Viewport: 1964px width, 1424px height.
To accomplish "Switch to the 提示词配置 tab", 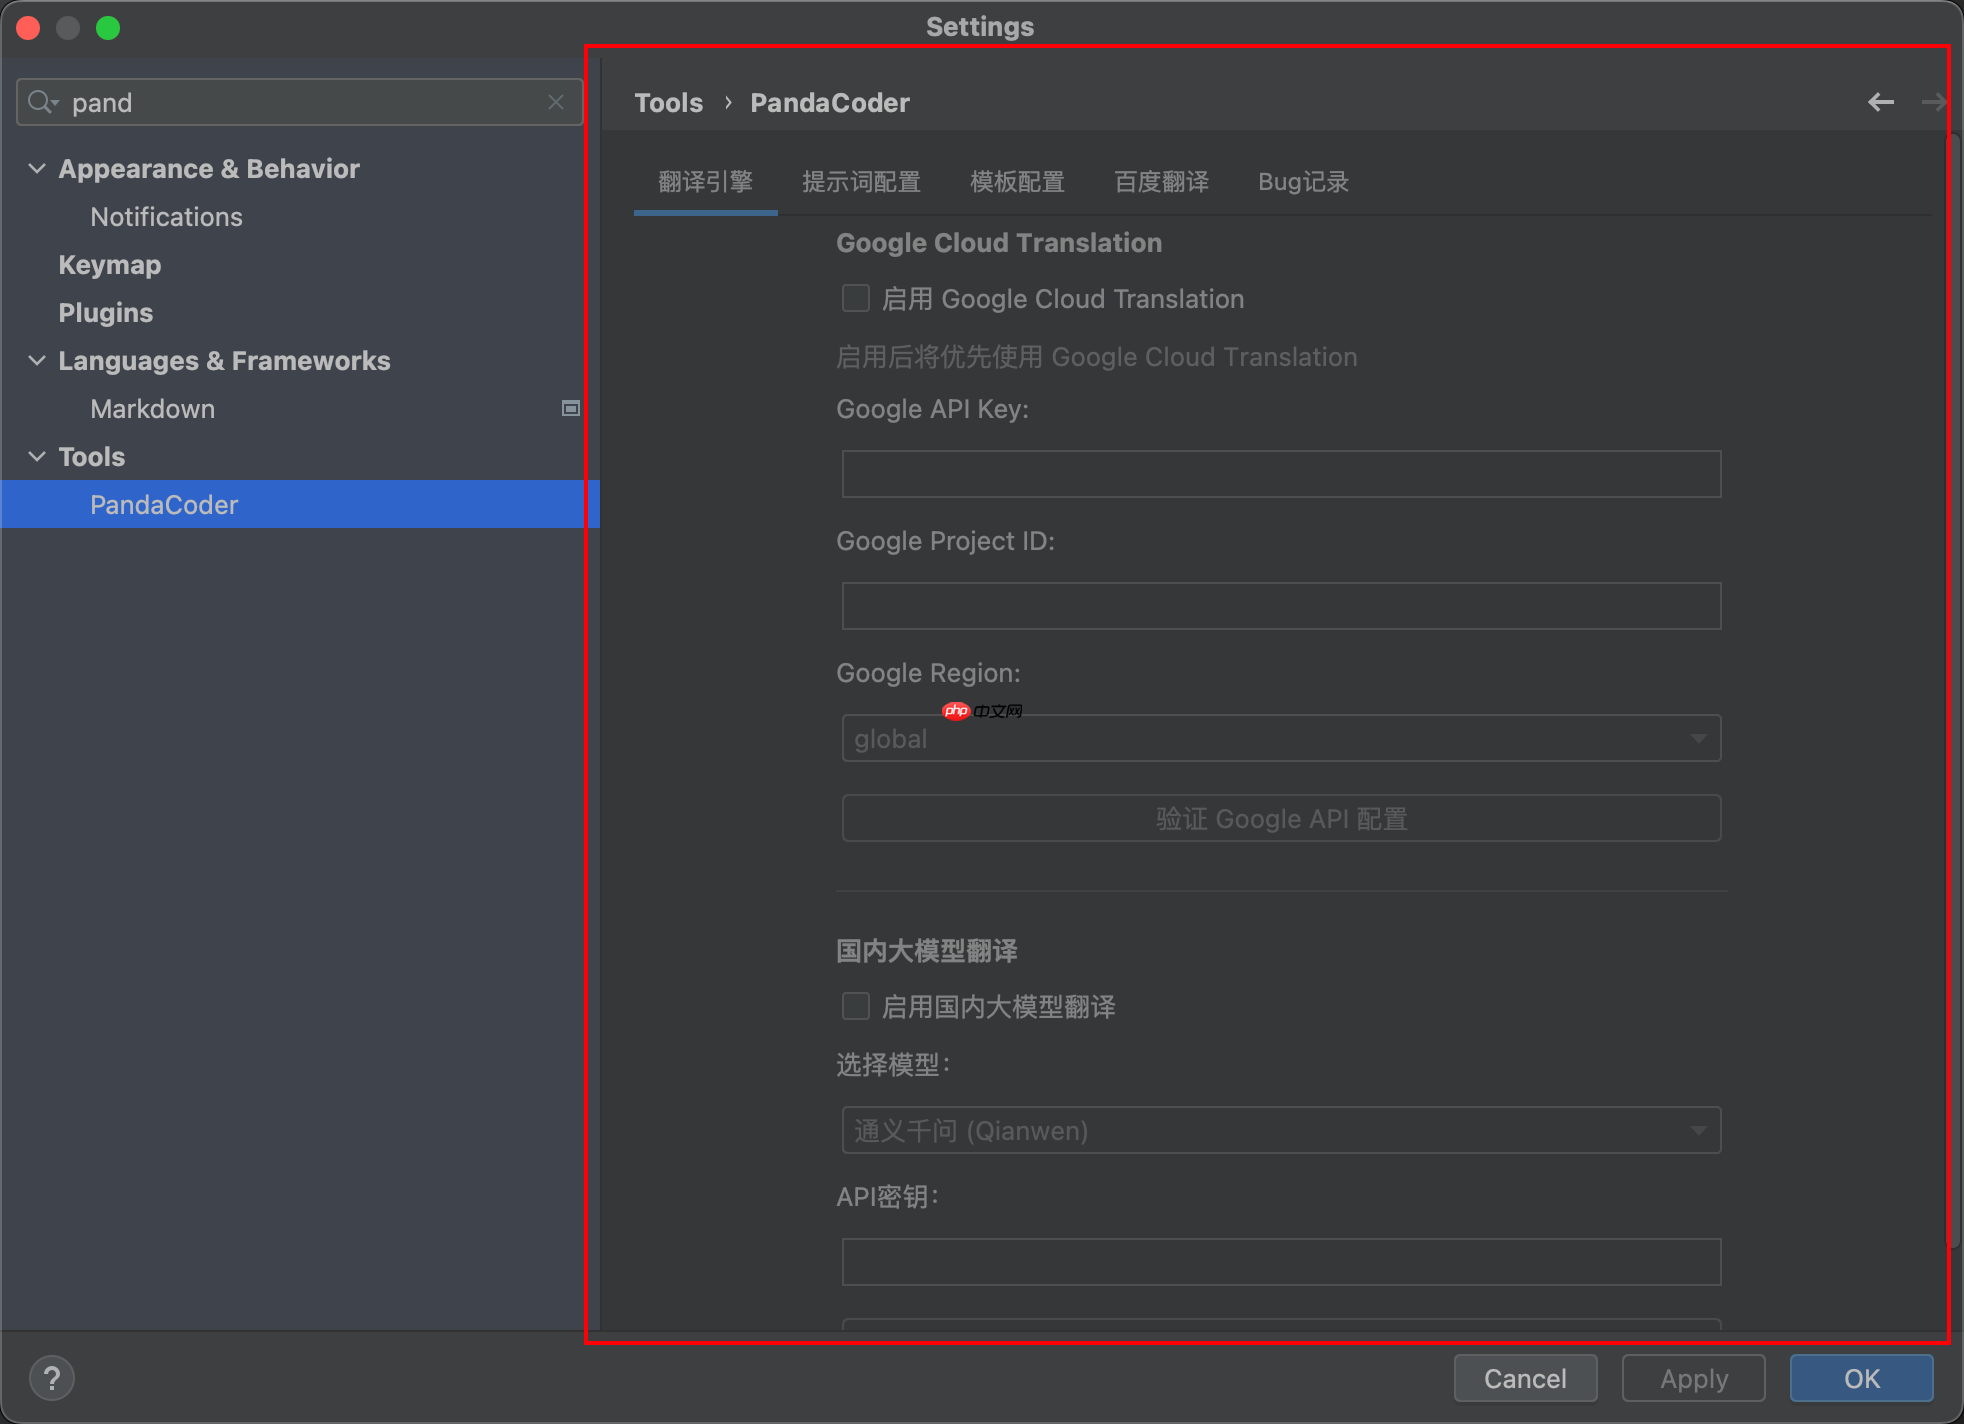I will pos(860,181).
